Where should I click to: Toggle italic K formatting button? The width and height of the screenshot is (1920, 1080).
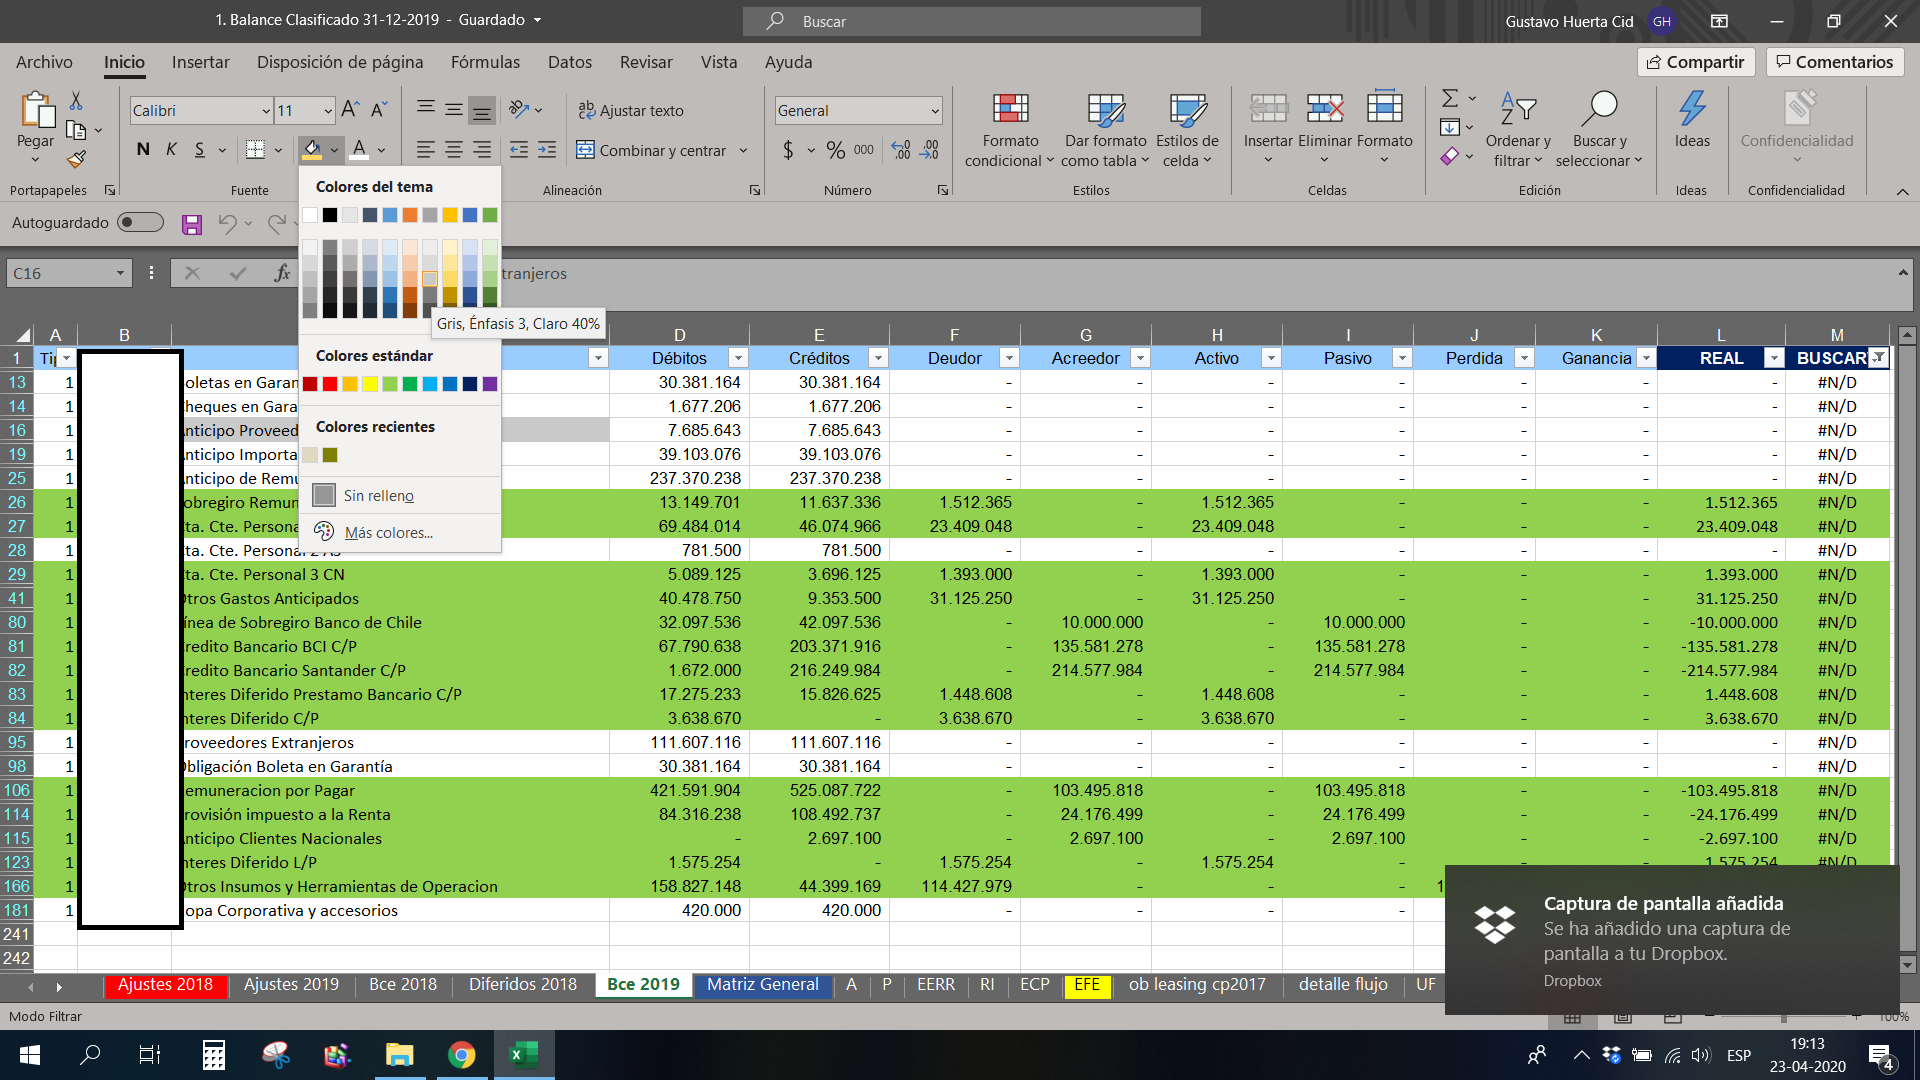pos(171,150)
